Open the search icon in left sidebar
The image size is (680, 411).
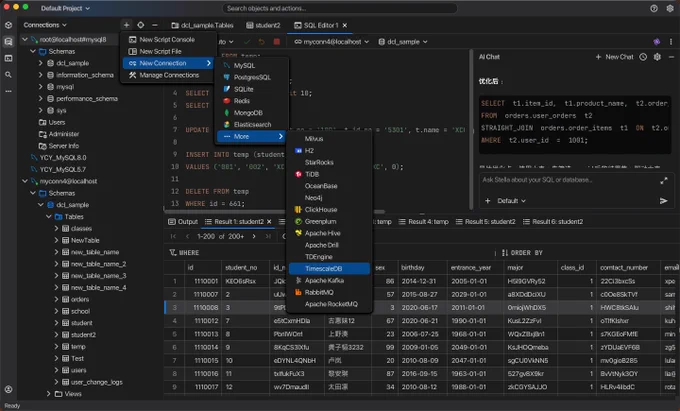click(x=8, y=75)
